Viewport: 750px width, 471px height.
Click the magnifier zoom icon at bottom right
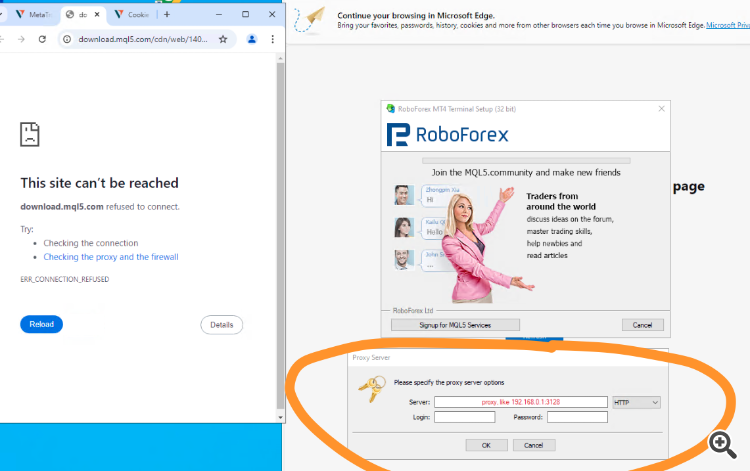click(723, 445)
